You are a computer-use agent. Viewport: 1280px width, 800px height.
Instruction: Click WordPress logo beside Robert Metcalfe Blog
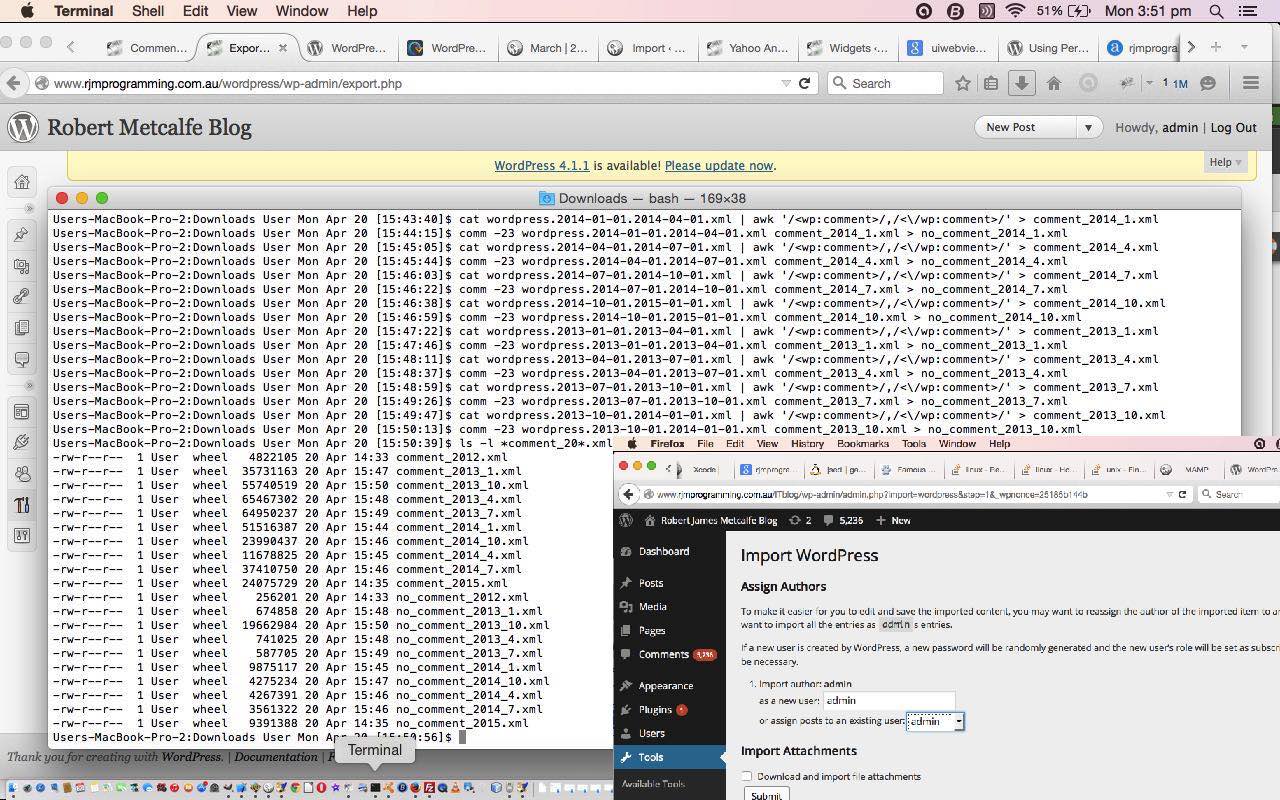23,127
